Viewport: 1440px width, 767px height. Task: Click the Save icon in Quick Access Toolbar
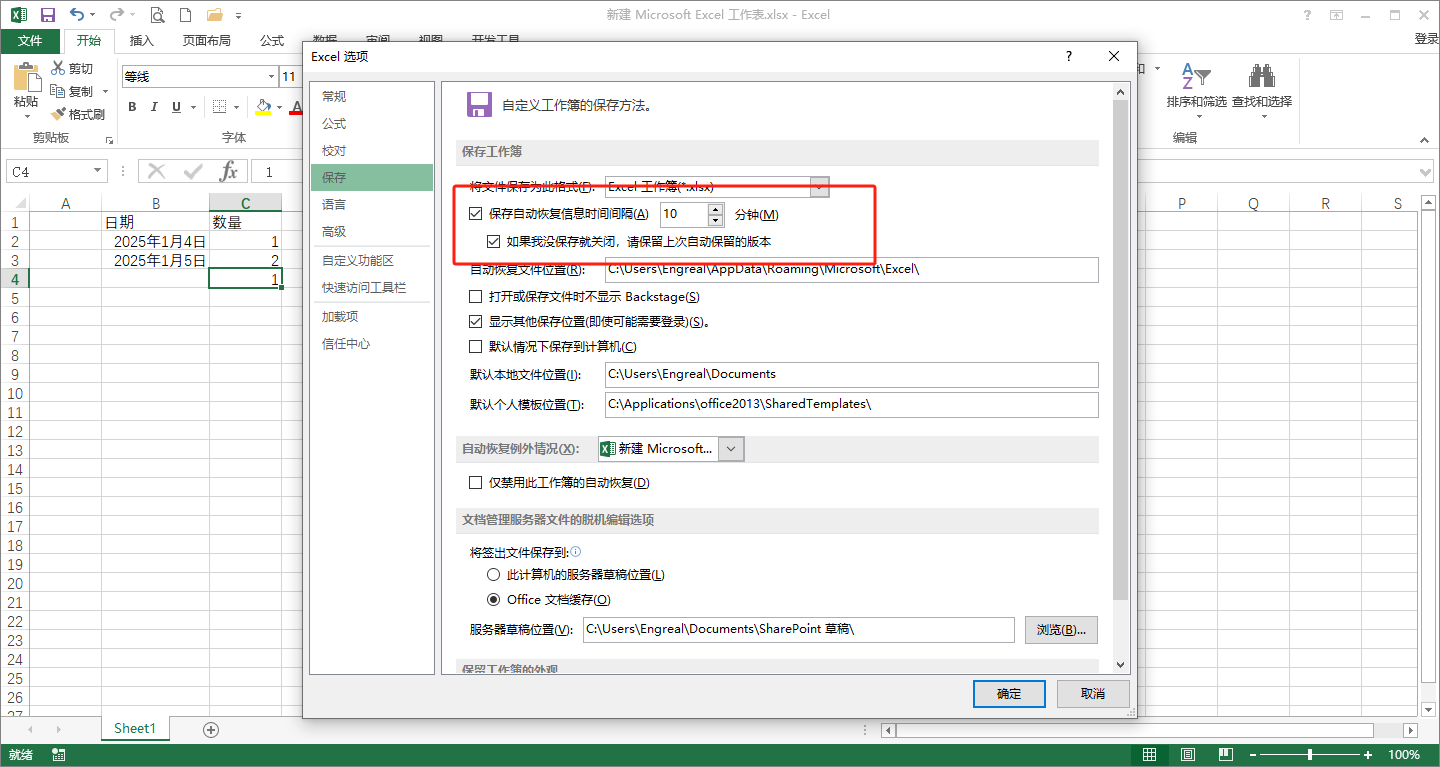click(x=47, y=15)
